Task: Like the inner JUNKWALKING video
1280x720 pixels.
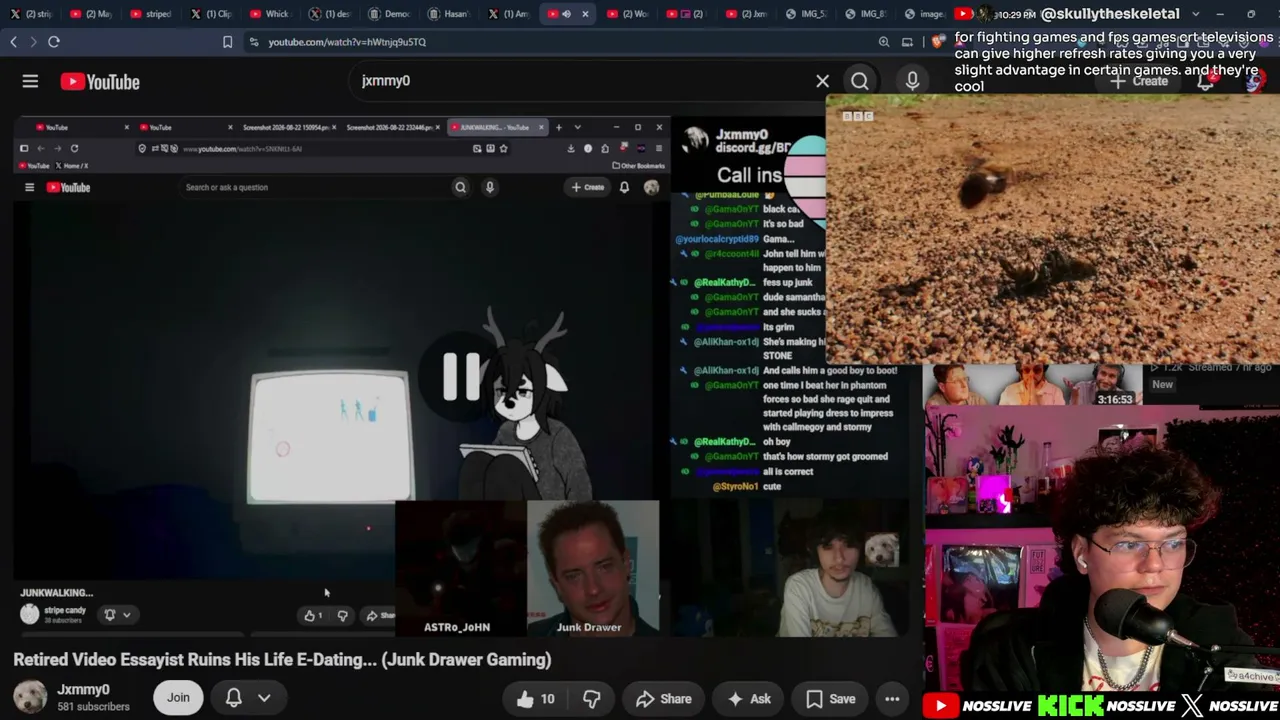Action: pos(313,615)
